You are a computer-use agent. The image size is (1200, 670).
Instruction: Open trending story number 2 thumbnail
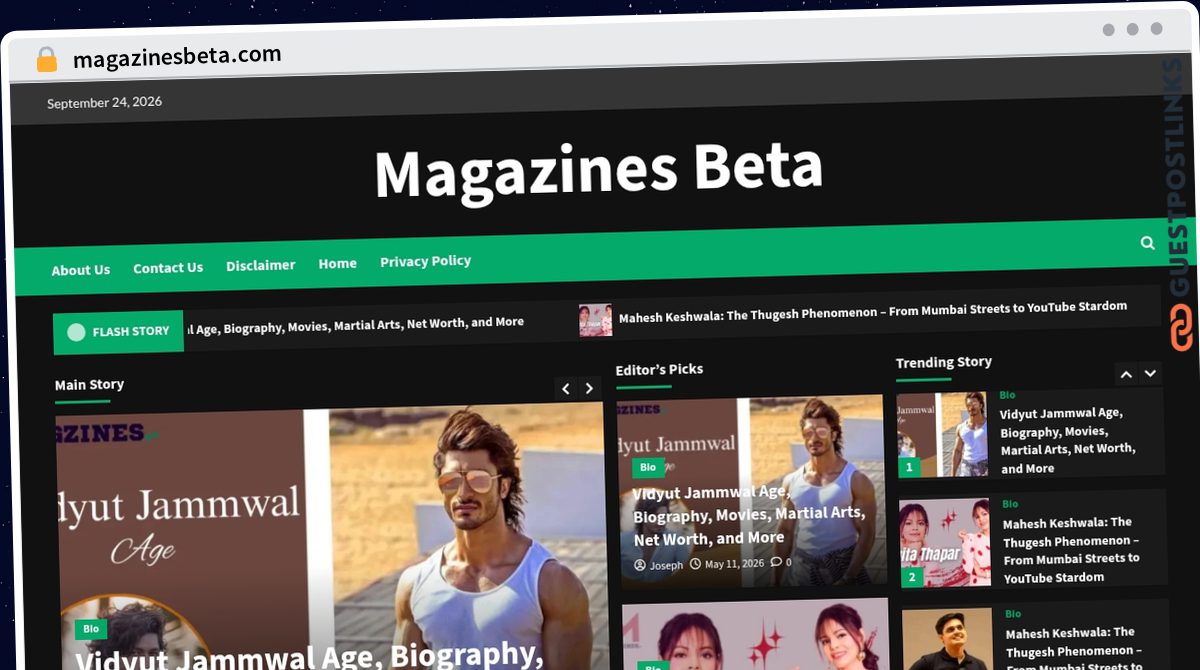coord(945,543)
